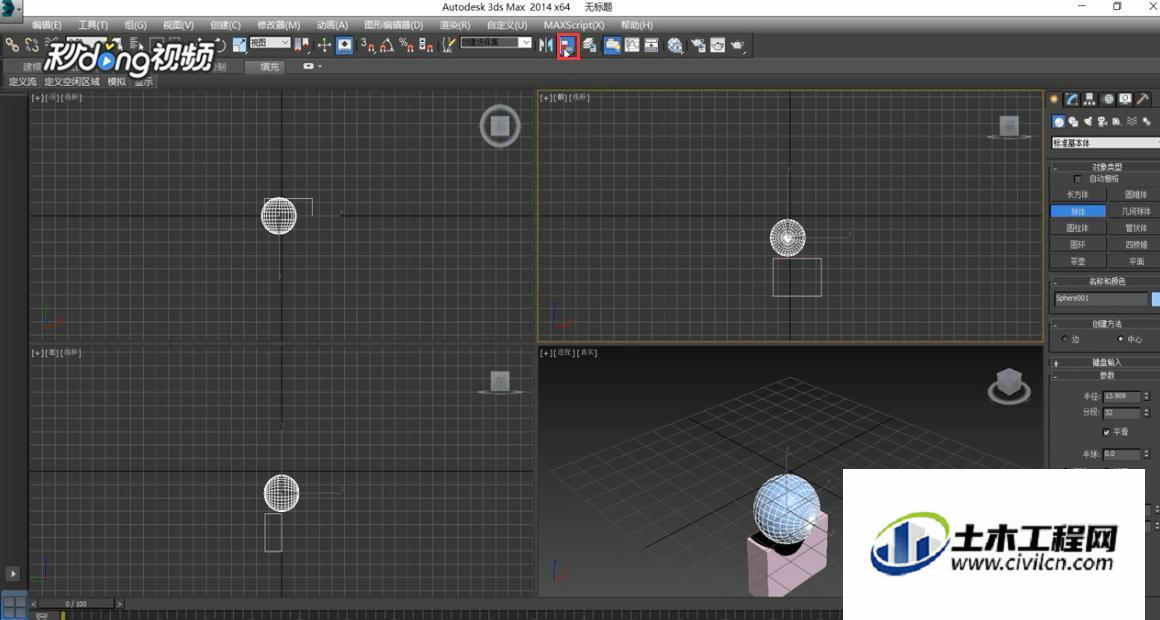
Task: Open Rendered Frame Window icon
Action: pos(717,45)
